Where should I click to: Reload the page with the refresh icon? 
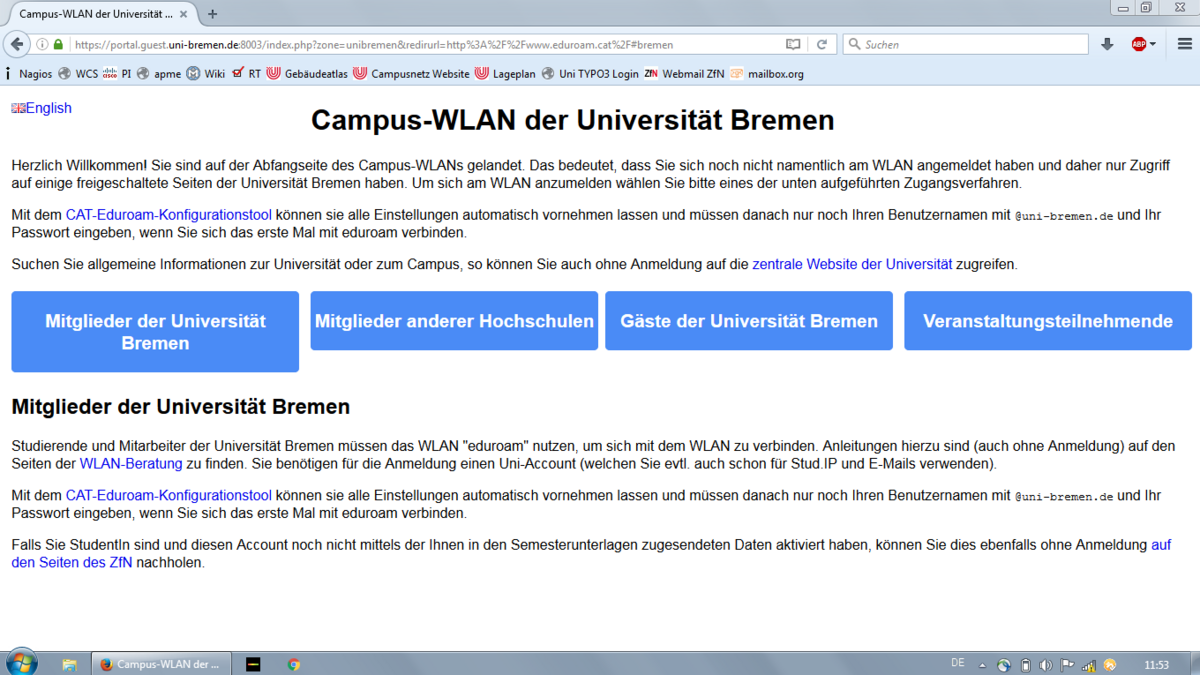click(x=822, y=44)
